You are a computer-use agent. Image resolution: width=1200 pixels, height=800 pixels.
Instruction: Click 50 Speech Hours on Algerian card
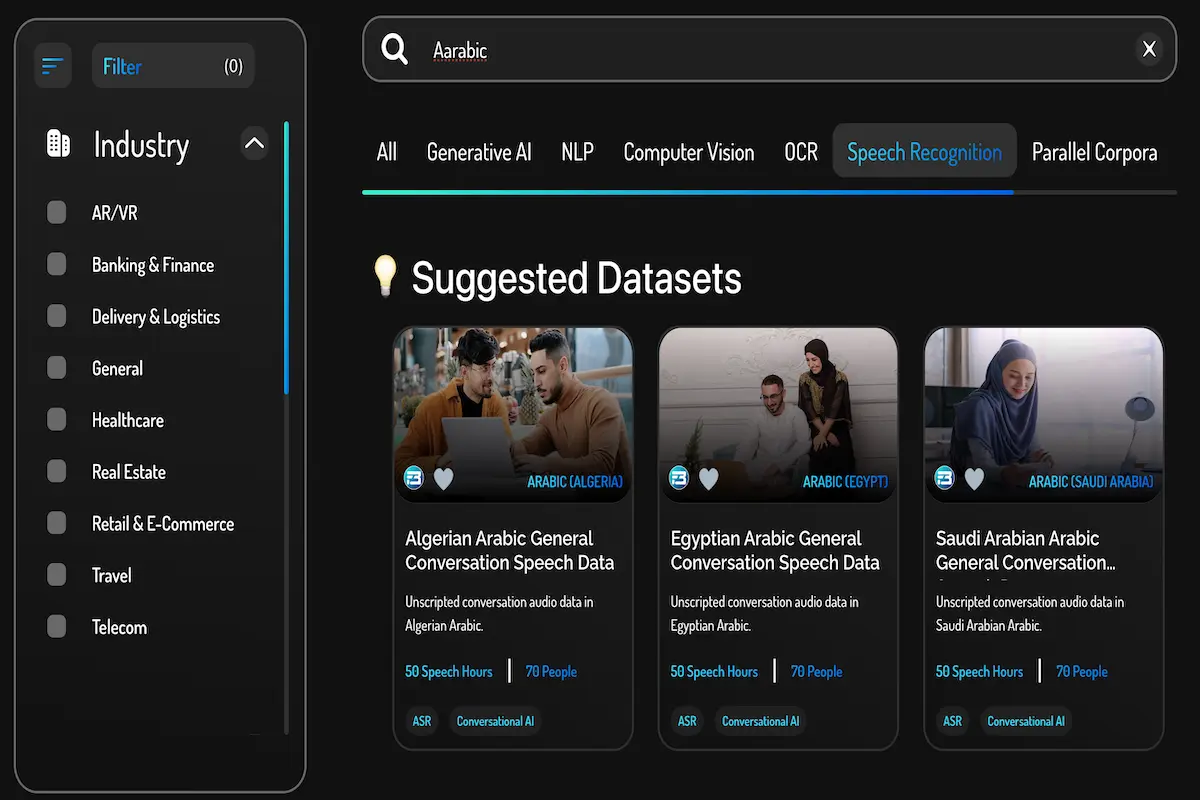pos(449,672)
